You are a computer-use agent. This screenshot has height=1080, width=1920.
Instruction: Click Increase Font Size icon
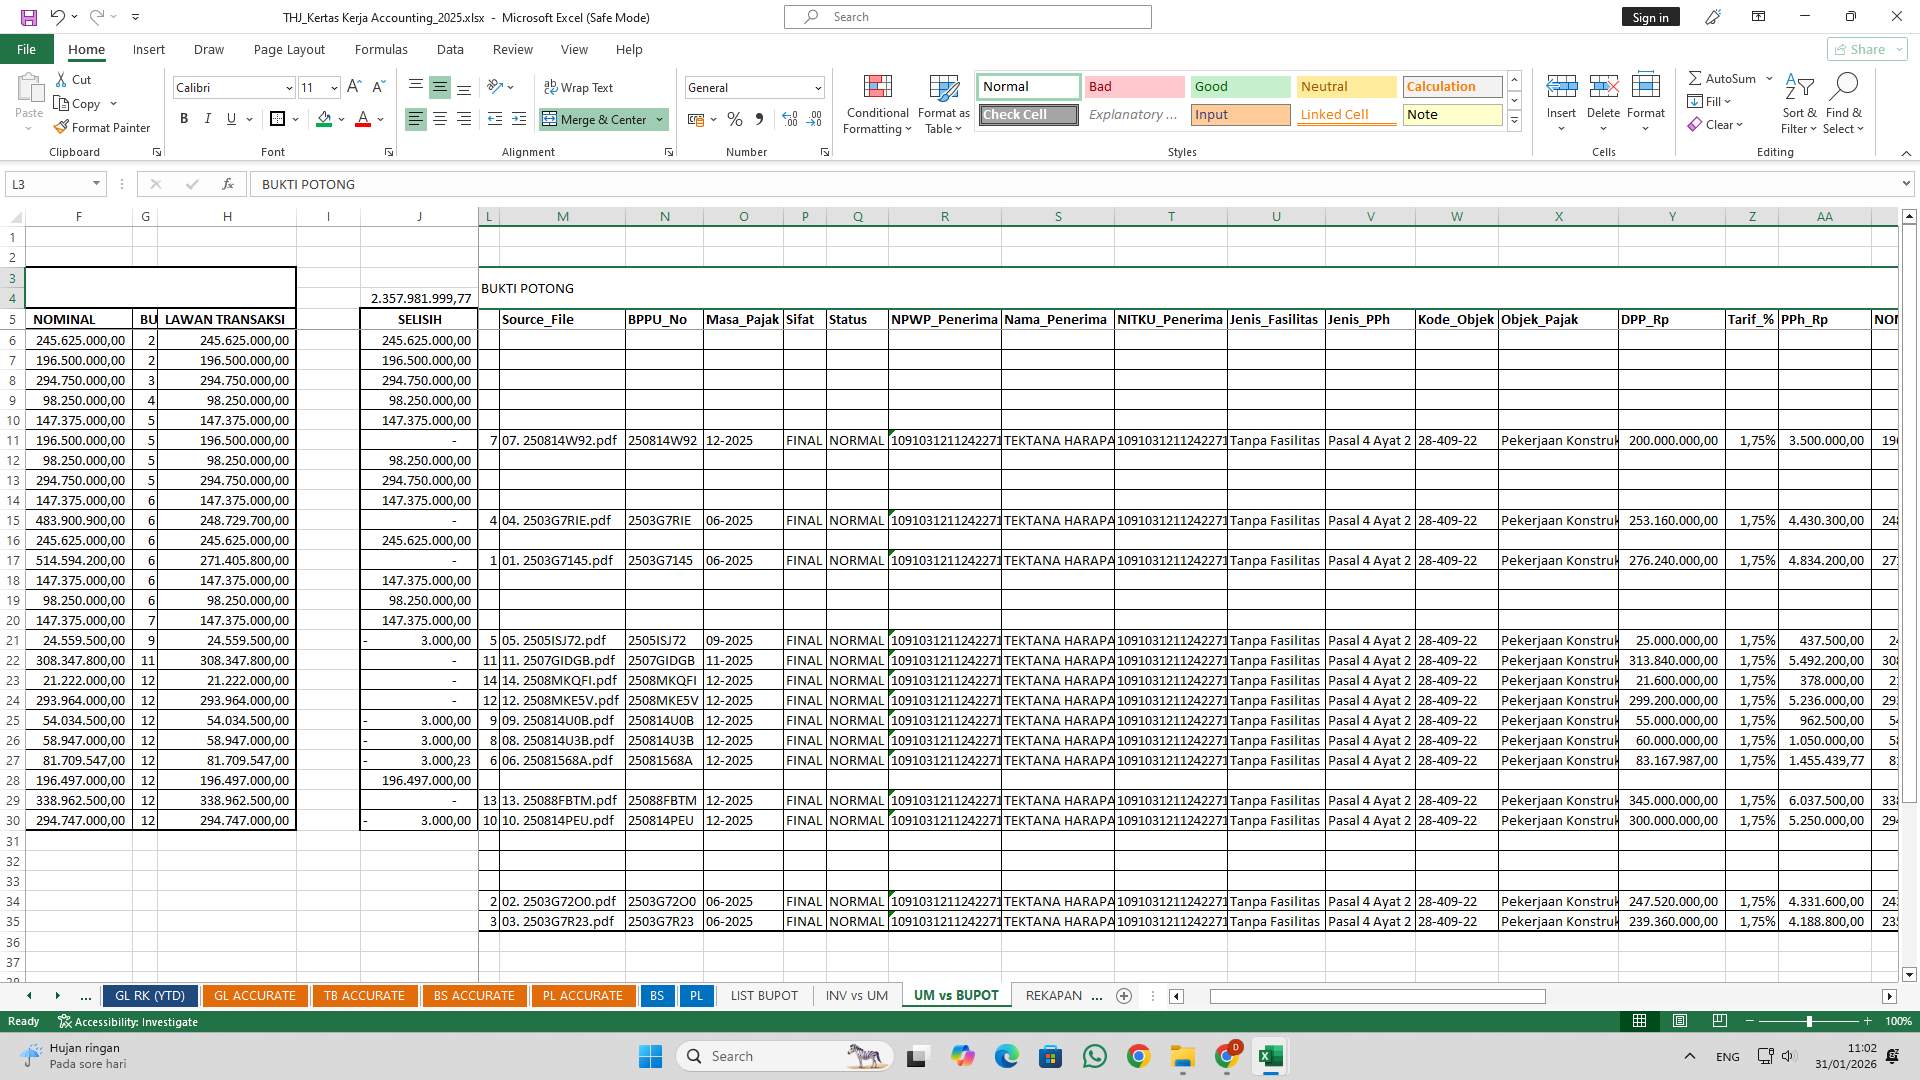pyautogui.click(x=354, y=87)
